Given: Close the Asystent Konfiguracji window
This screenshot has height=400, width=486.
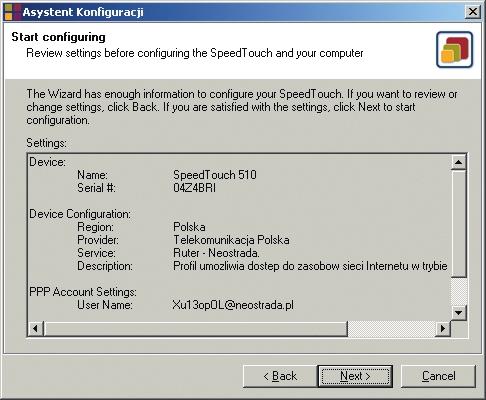Looking at the screenshot, I should click(x=473, y=12).
